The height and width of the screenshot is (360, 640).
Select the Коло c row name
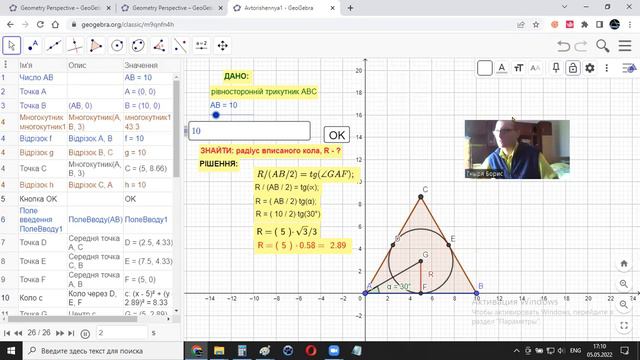tap(31, 298)
